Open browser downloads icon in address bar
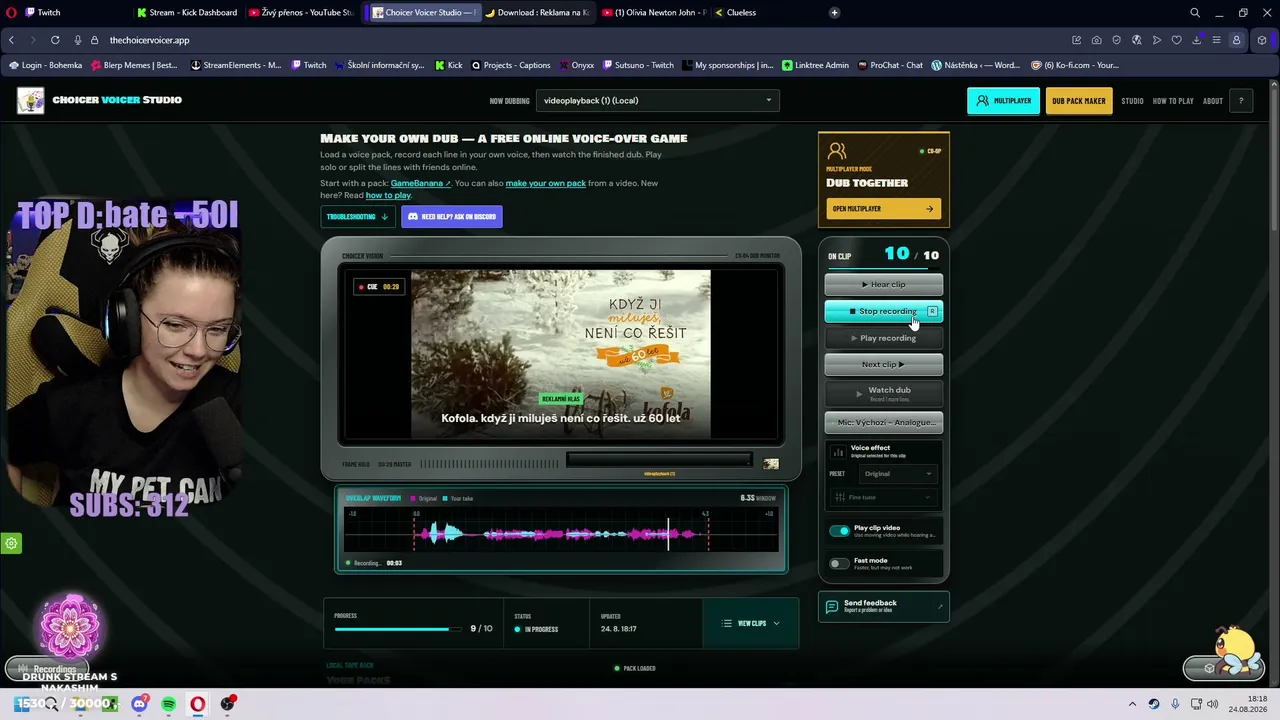The height and width of the screenshot is (720, 1280). point(1197,40)
